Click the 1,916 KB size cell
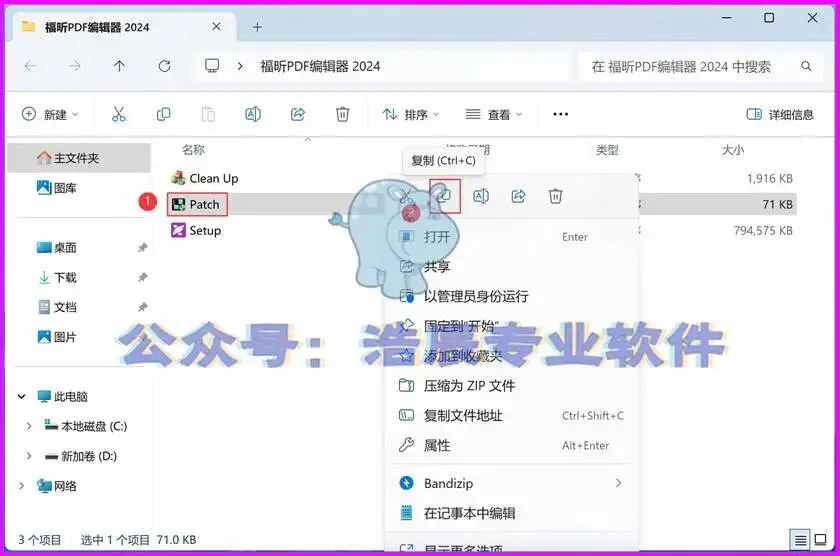 pos(769,178)
